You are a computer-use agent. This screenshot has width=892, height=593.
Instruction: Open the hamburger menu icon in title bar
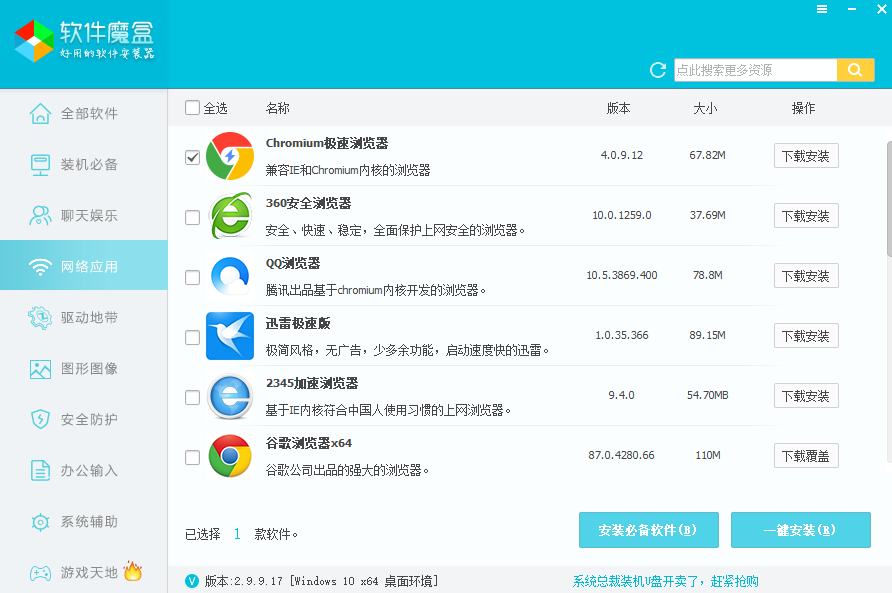pos(822,9)
